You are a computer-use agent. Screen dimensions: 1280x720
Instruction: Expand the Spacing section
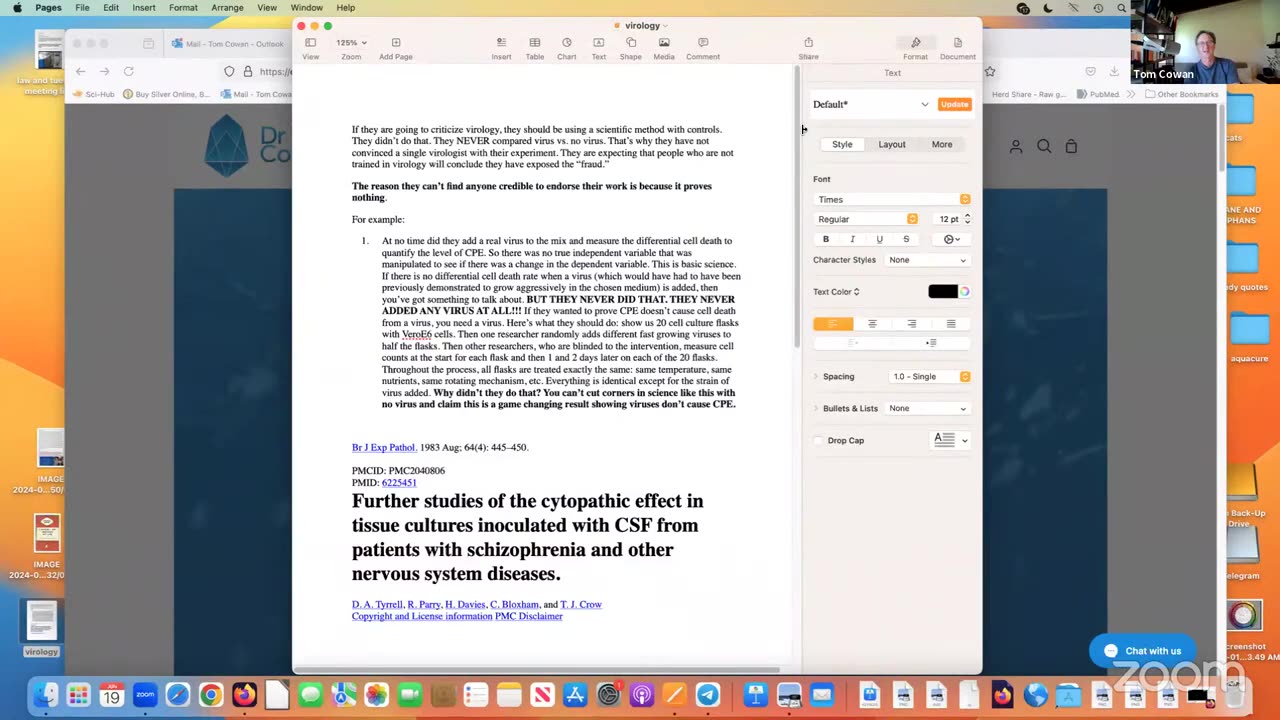[817, 377]
